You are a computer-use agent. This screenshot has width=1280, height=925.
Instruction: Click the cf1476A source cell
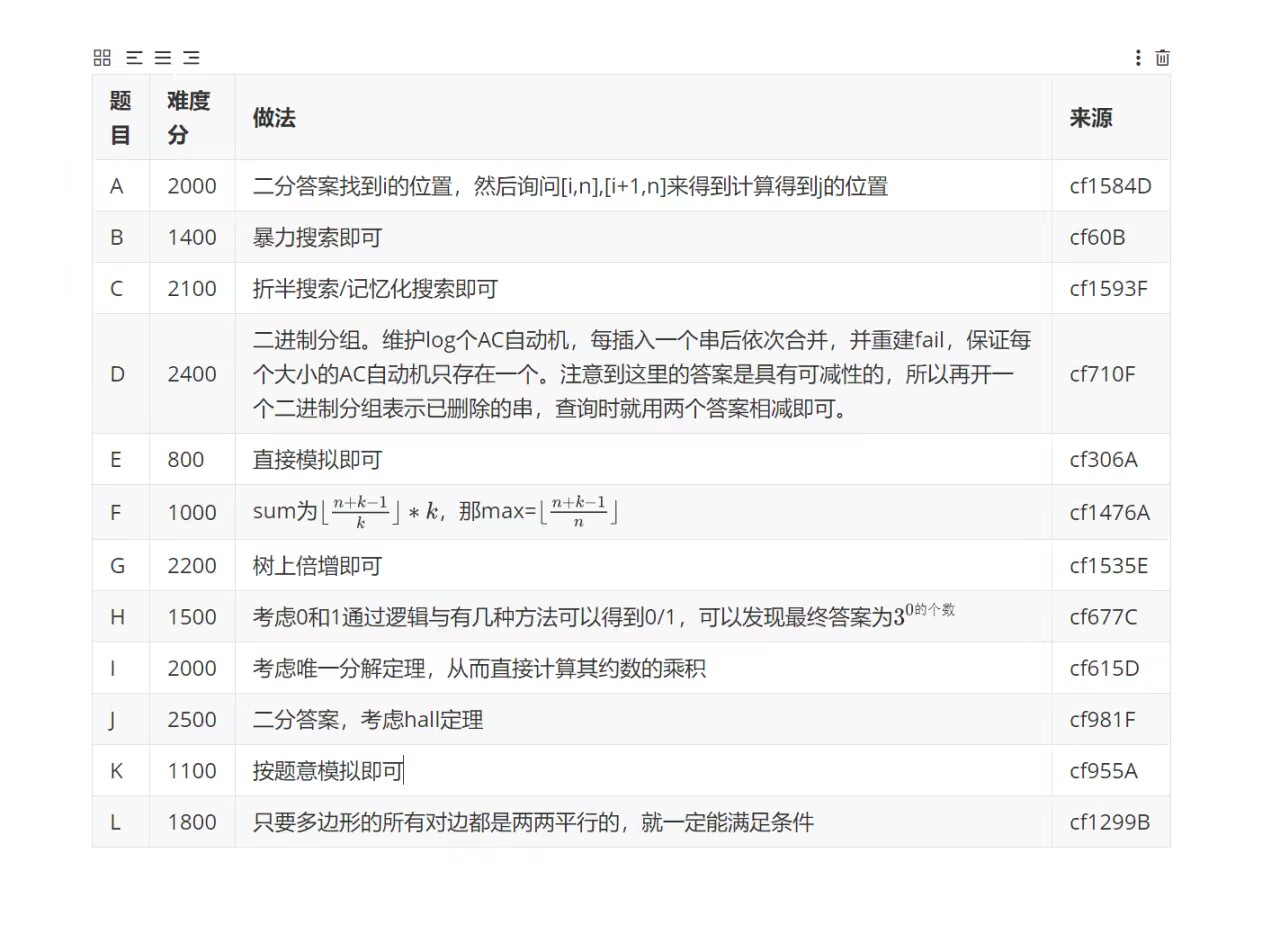click(x=1111, y=513)
